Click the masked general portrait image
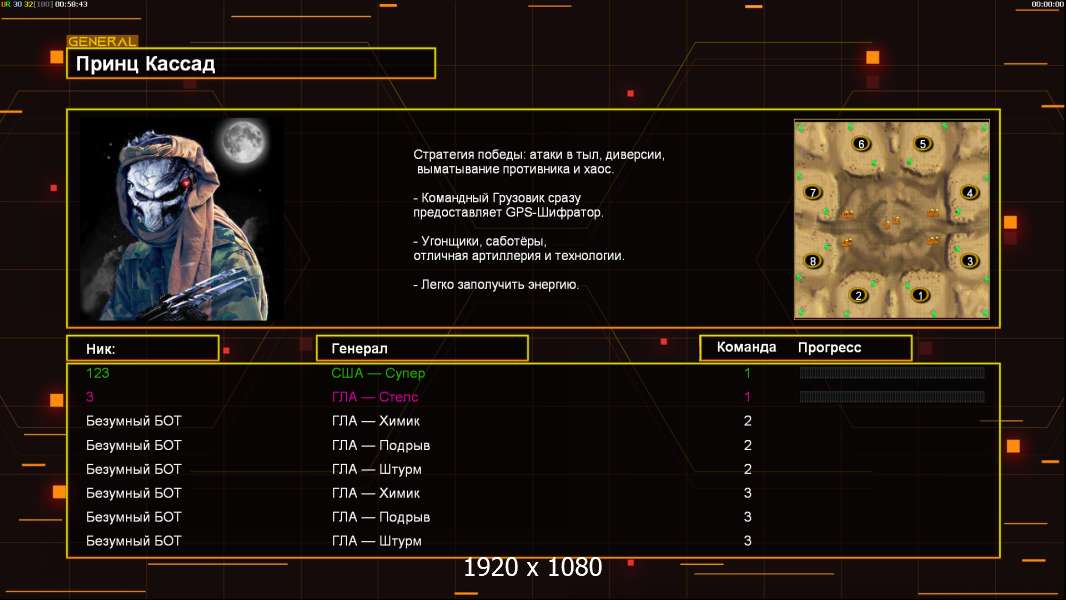 point(182,218)
